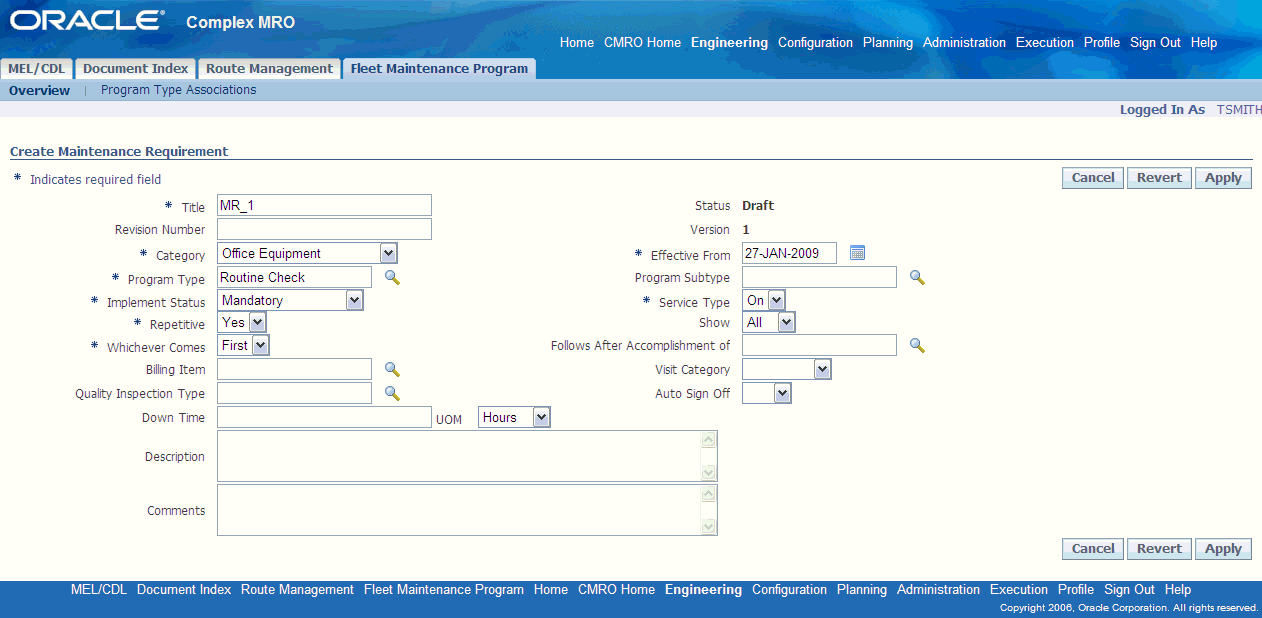This screenshot has width=1262, height=618.
Task: Click Description scrollbar down arrow
Action: pyautogui.click(x=709, y=473)
